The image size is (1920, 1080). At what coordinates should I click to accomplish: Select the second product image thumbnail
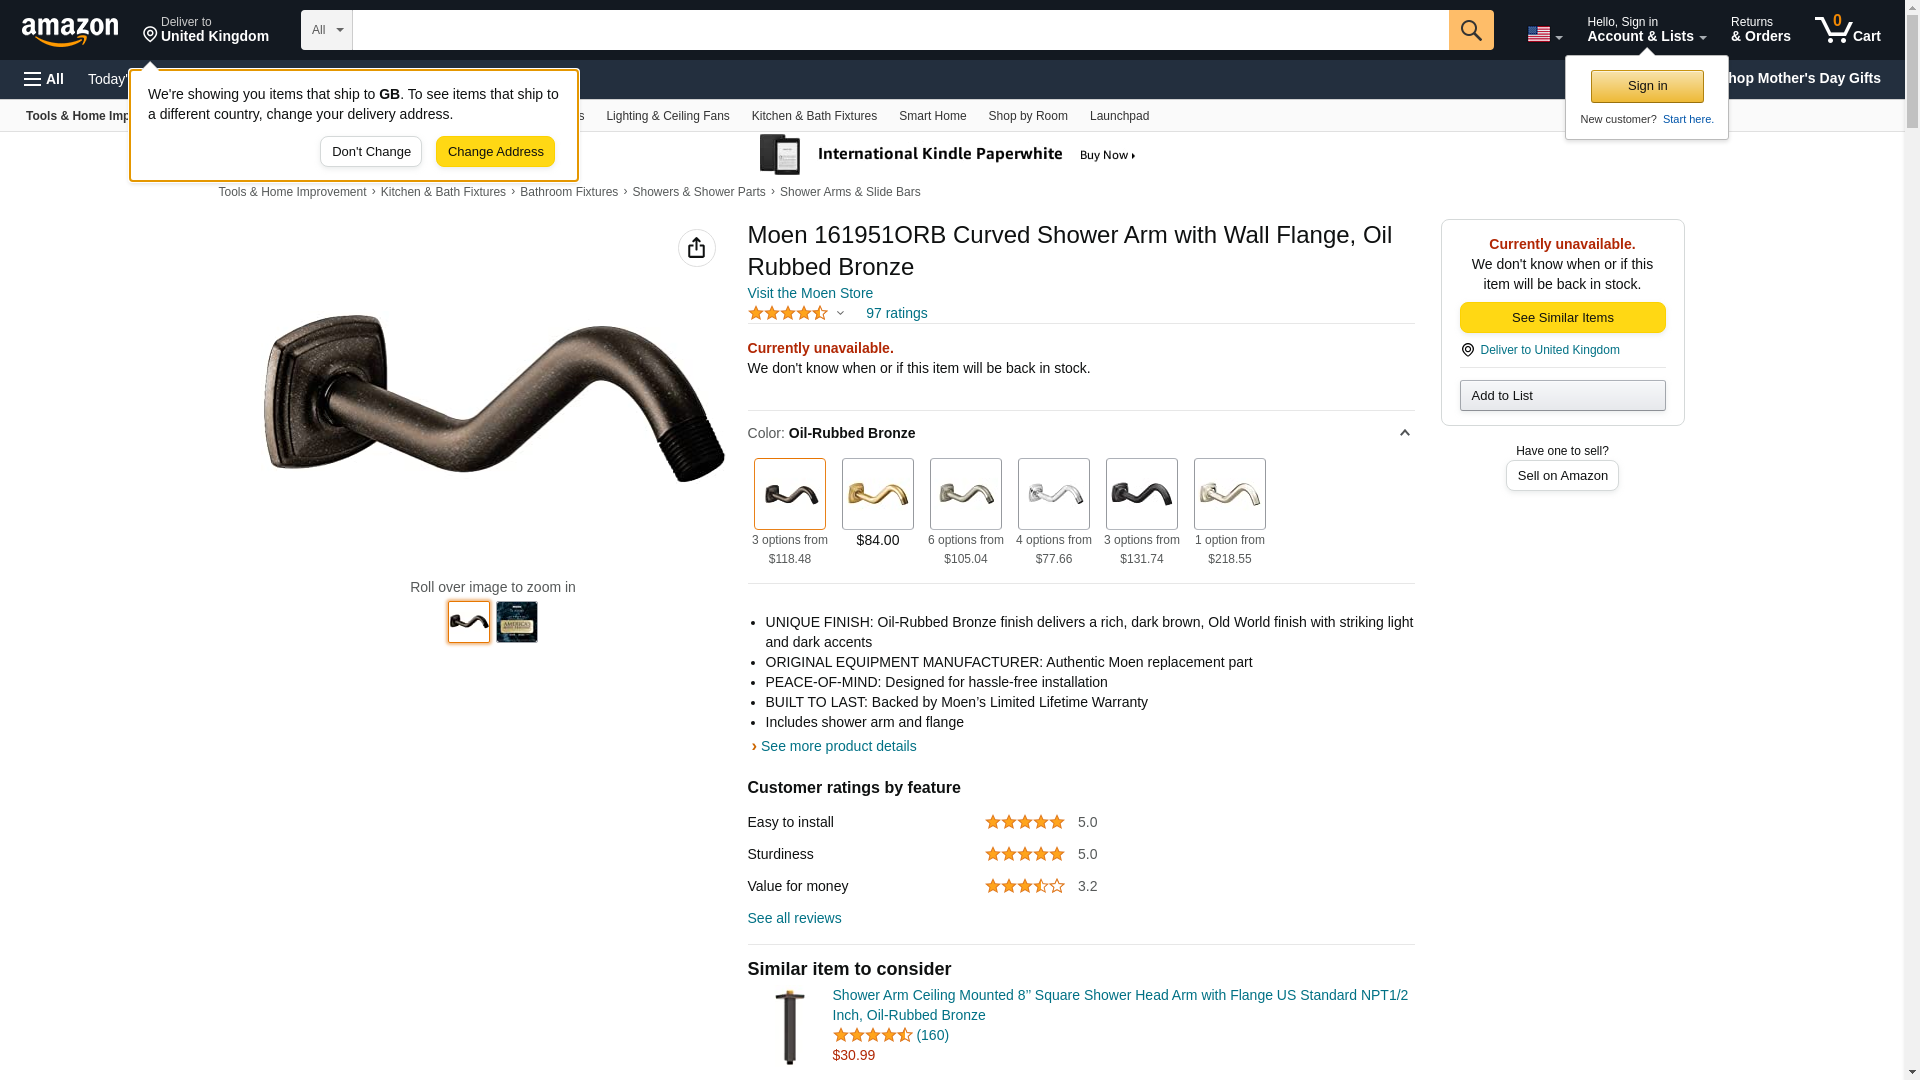coord(517,622)
